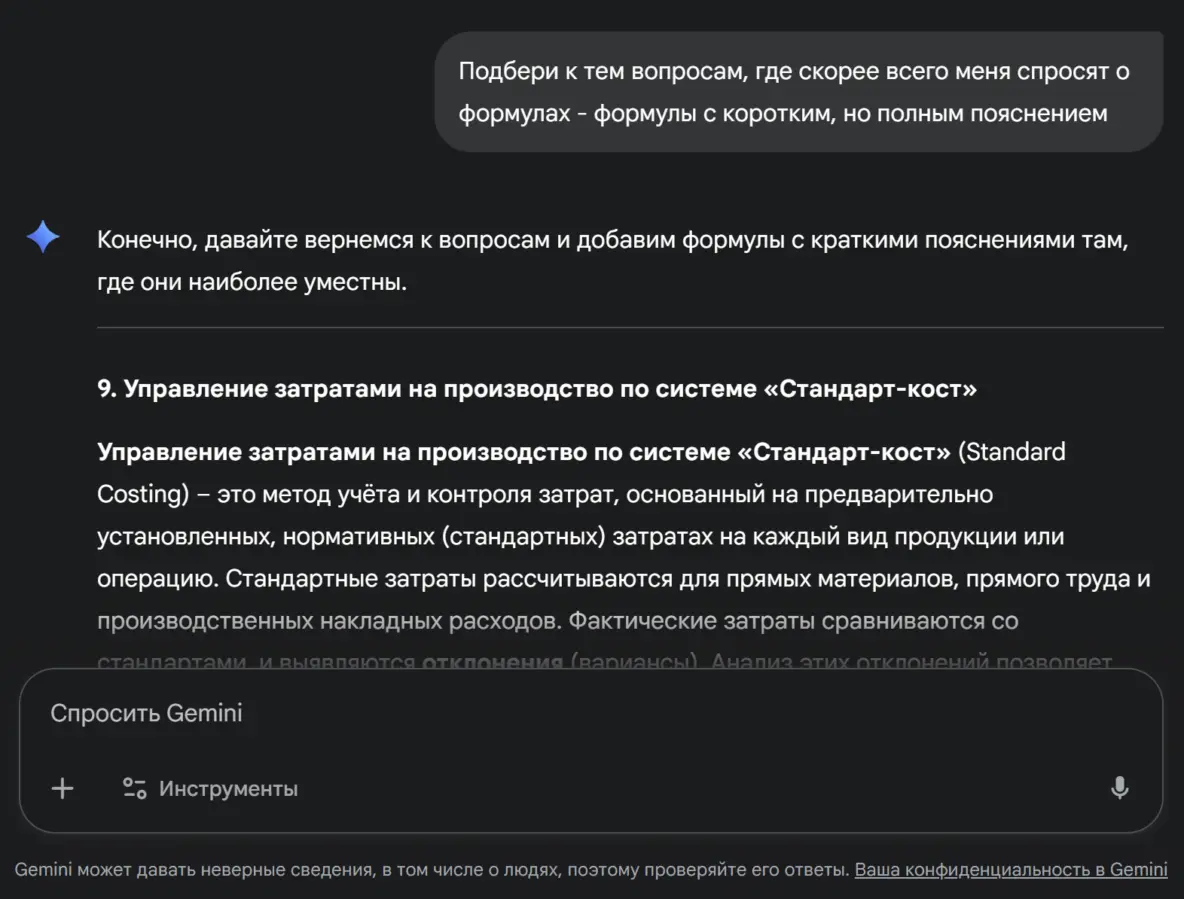Click the bold paragraph opening "Управление затратами"
Screen dimensions: 1184x899
[x=523, y=452]
